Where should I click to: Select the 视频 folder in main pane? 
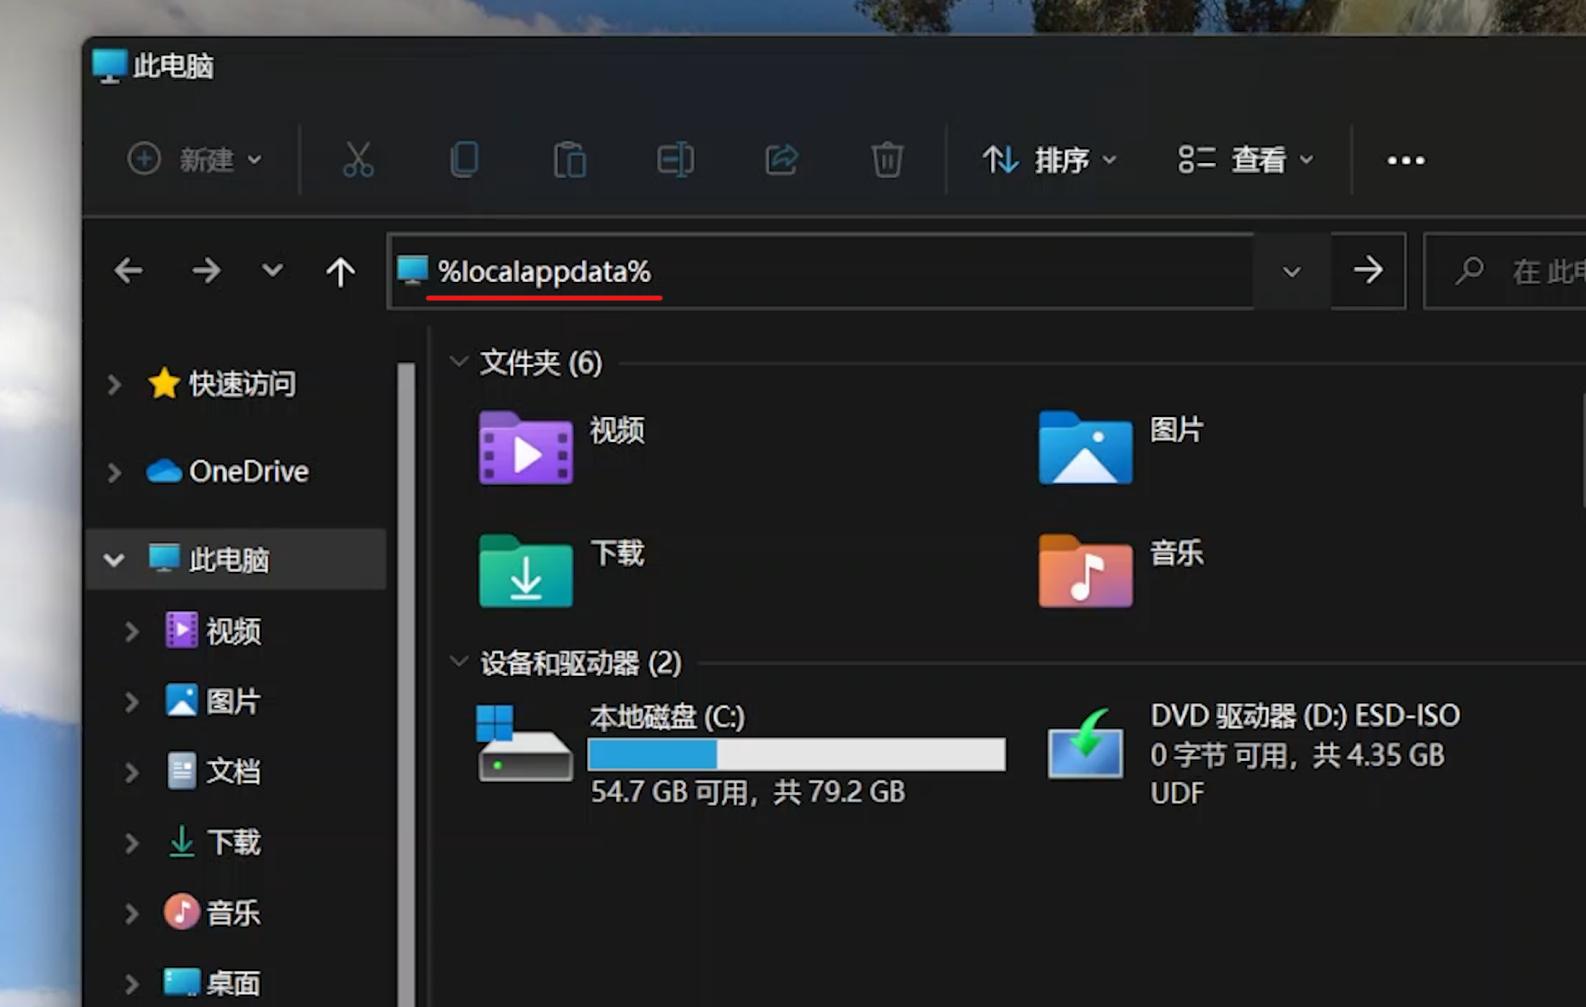563,448
